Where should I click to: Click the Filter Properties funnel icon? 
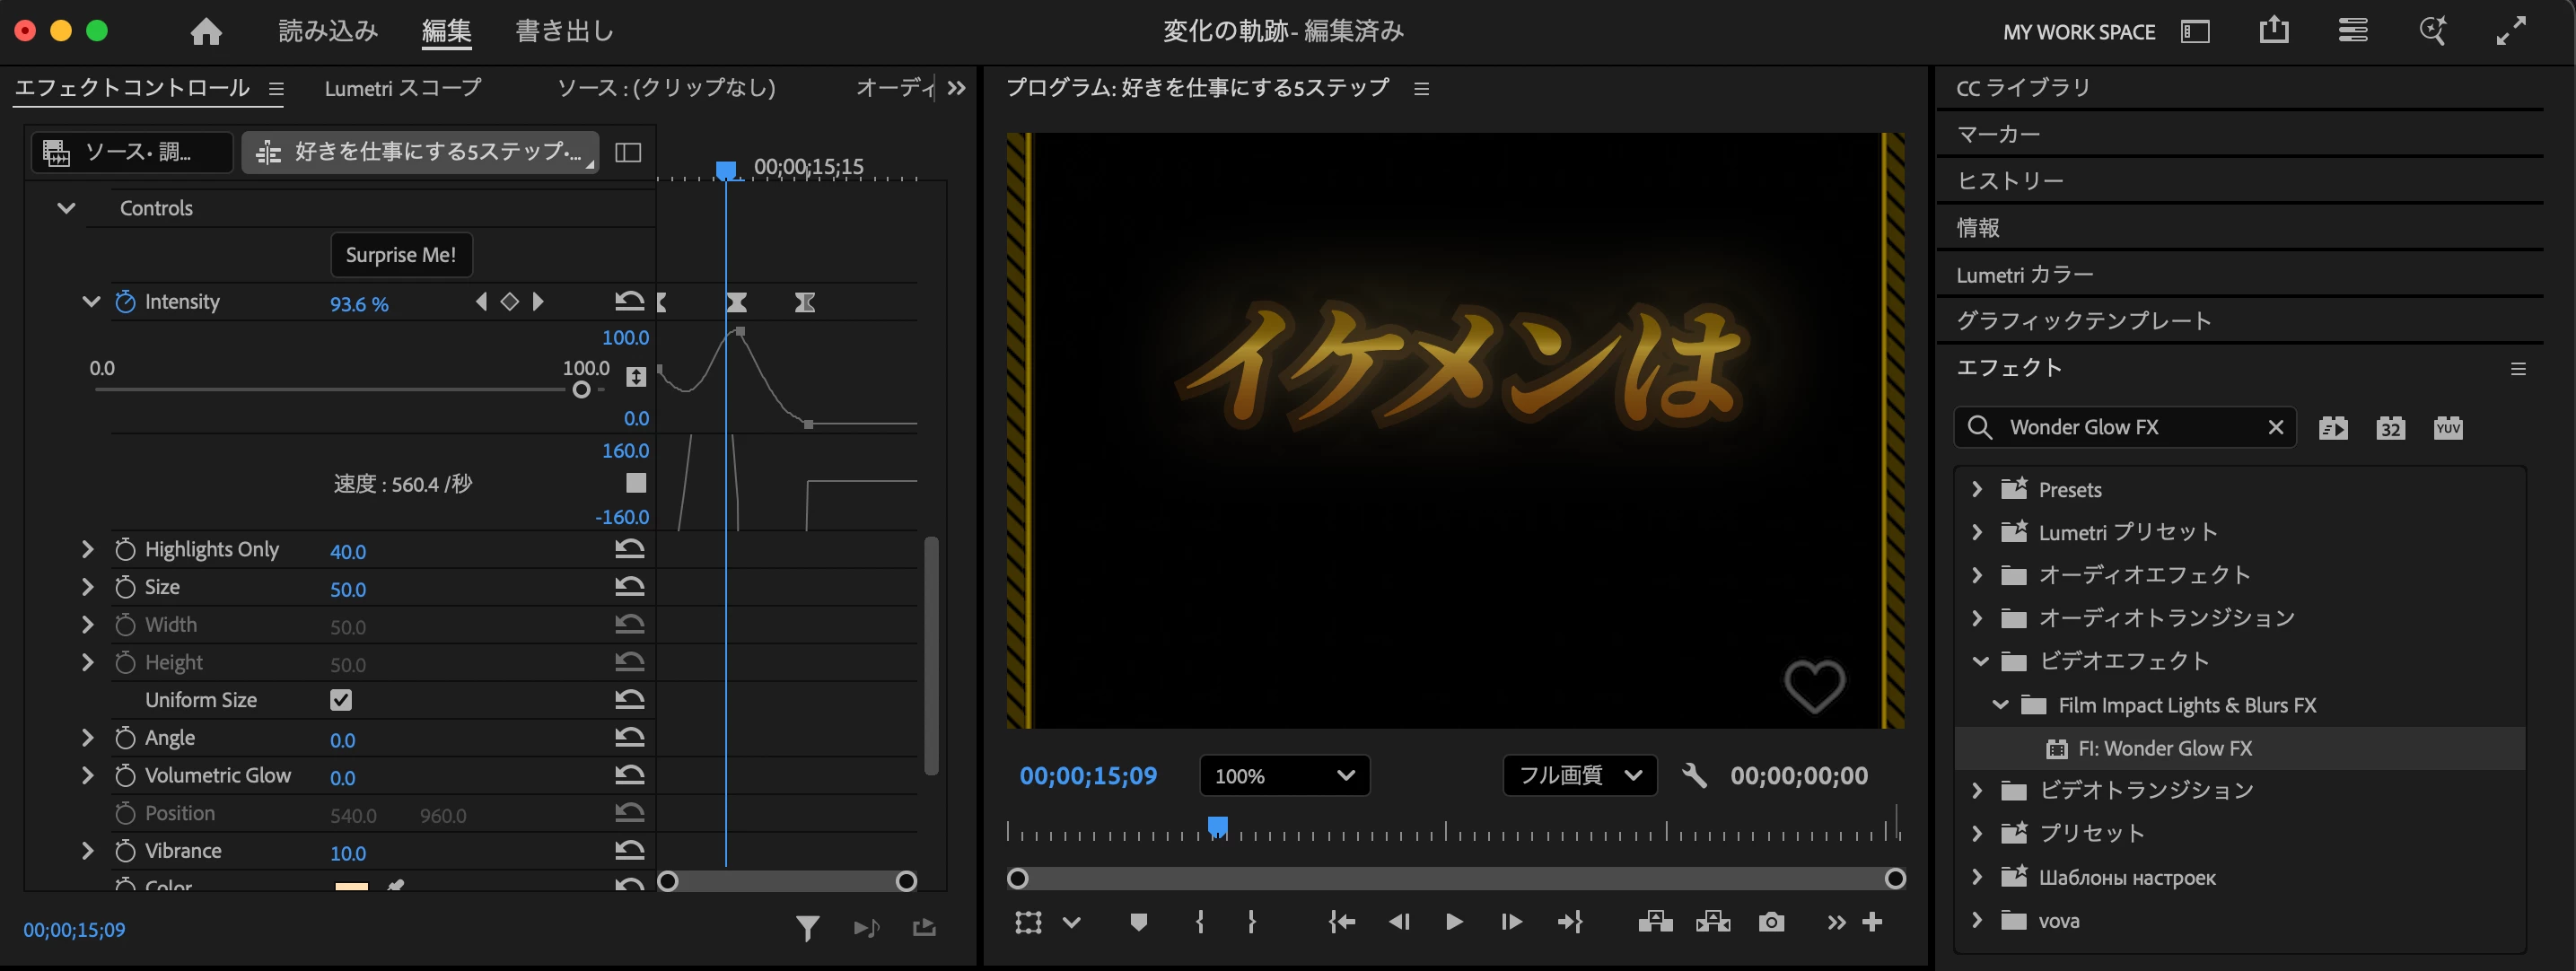click(807, 929)
